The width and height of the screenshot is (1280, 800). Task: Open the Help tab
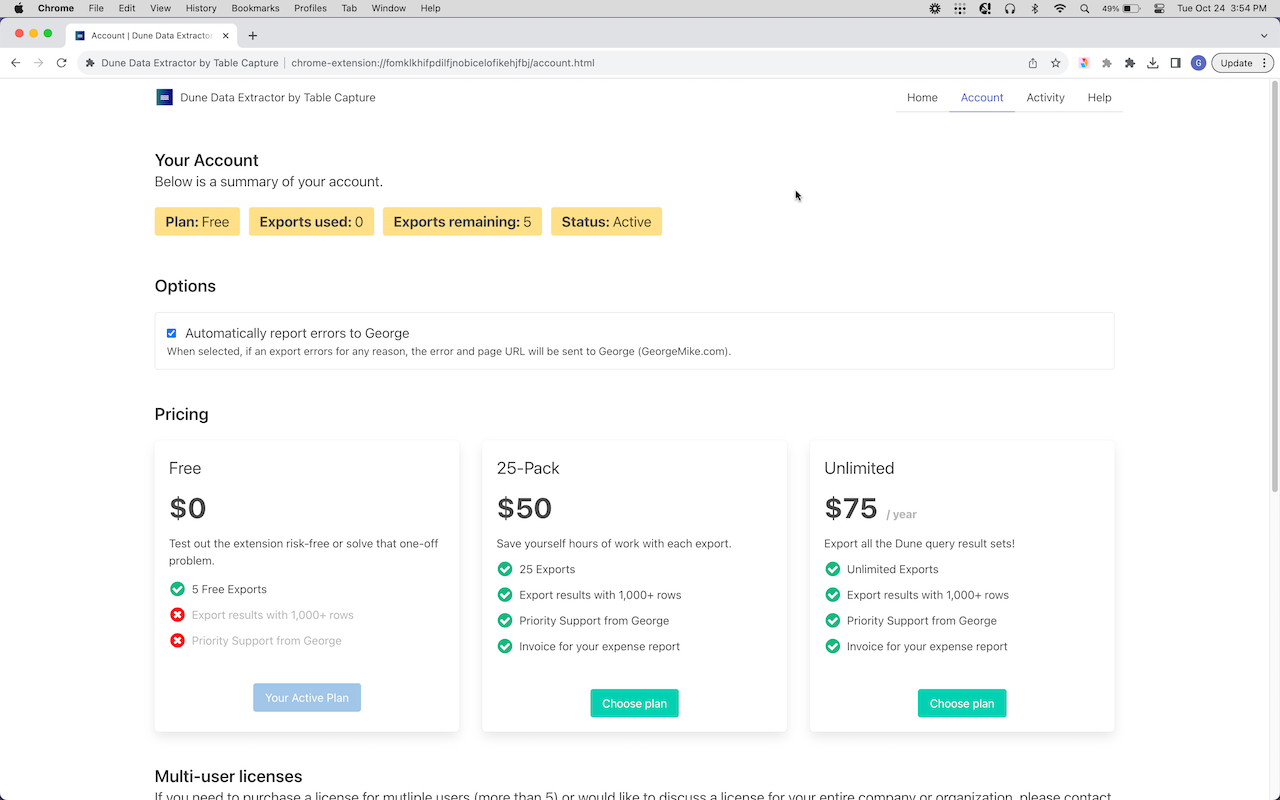(x=1099, y=97)
